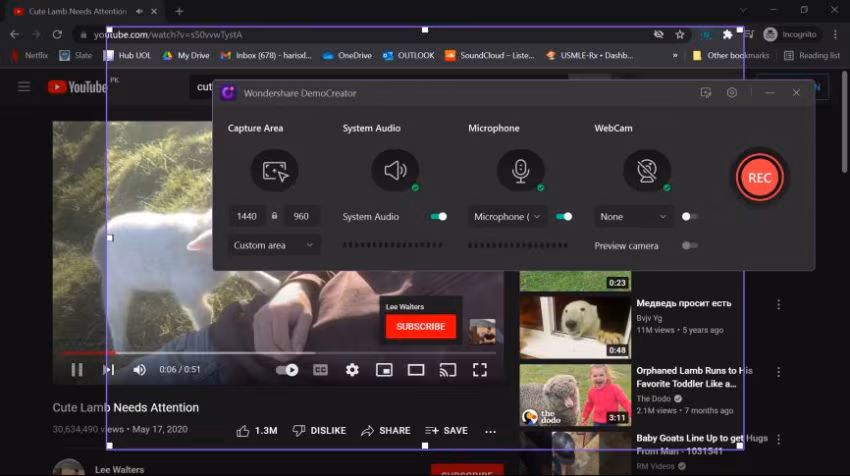Click SAVE to playlist button
The image size is (850, 476).
pos(446,430)
